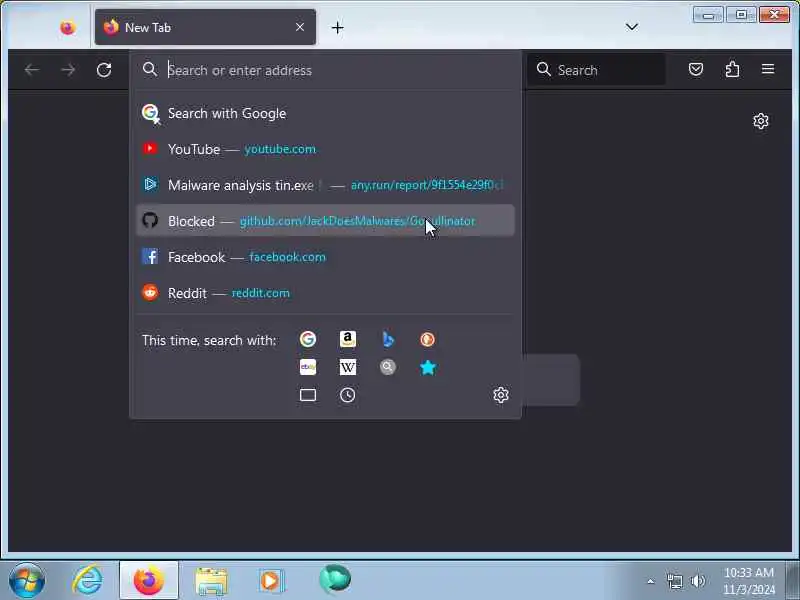Click the Firefox taskbar button
800x600 pixels.
148,580
